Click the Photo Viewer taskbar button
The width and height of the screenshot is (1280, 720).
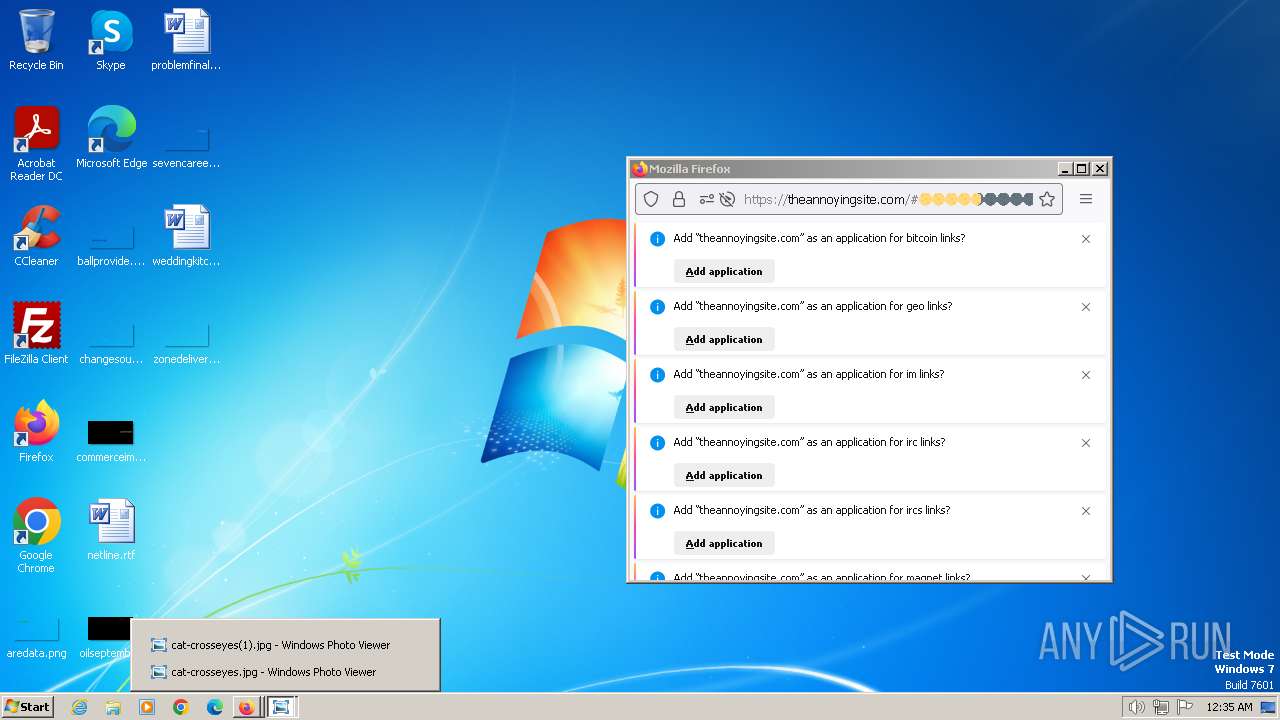[282, 707]
